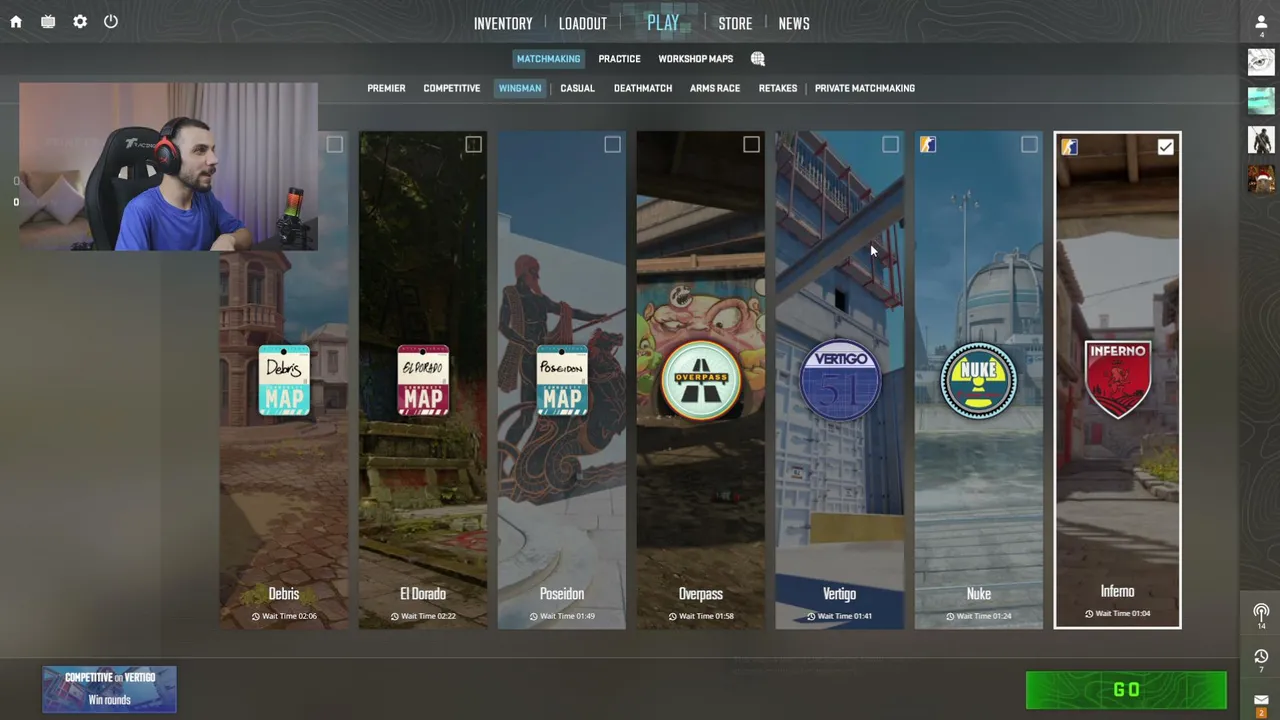Select the DEATHMATCH game mode
The image size is (1280, 720).
pos(643,88)
